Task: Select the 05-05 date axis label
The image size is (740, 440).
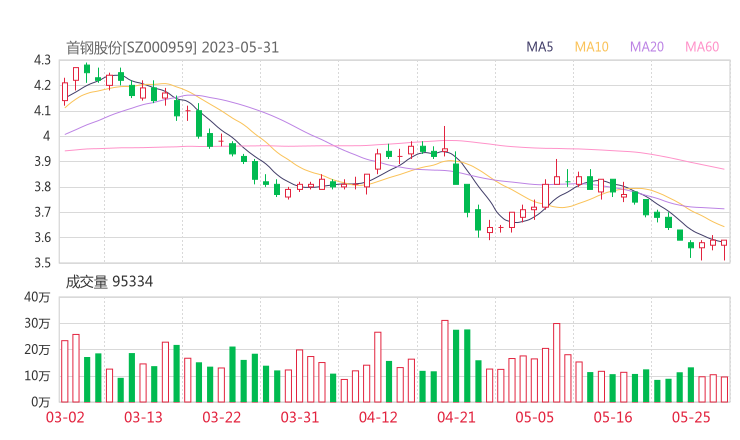Action: pyautogui.click(x=535, y=417)
